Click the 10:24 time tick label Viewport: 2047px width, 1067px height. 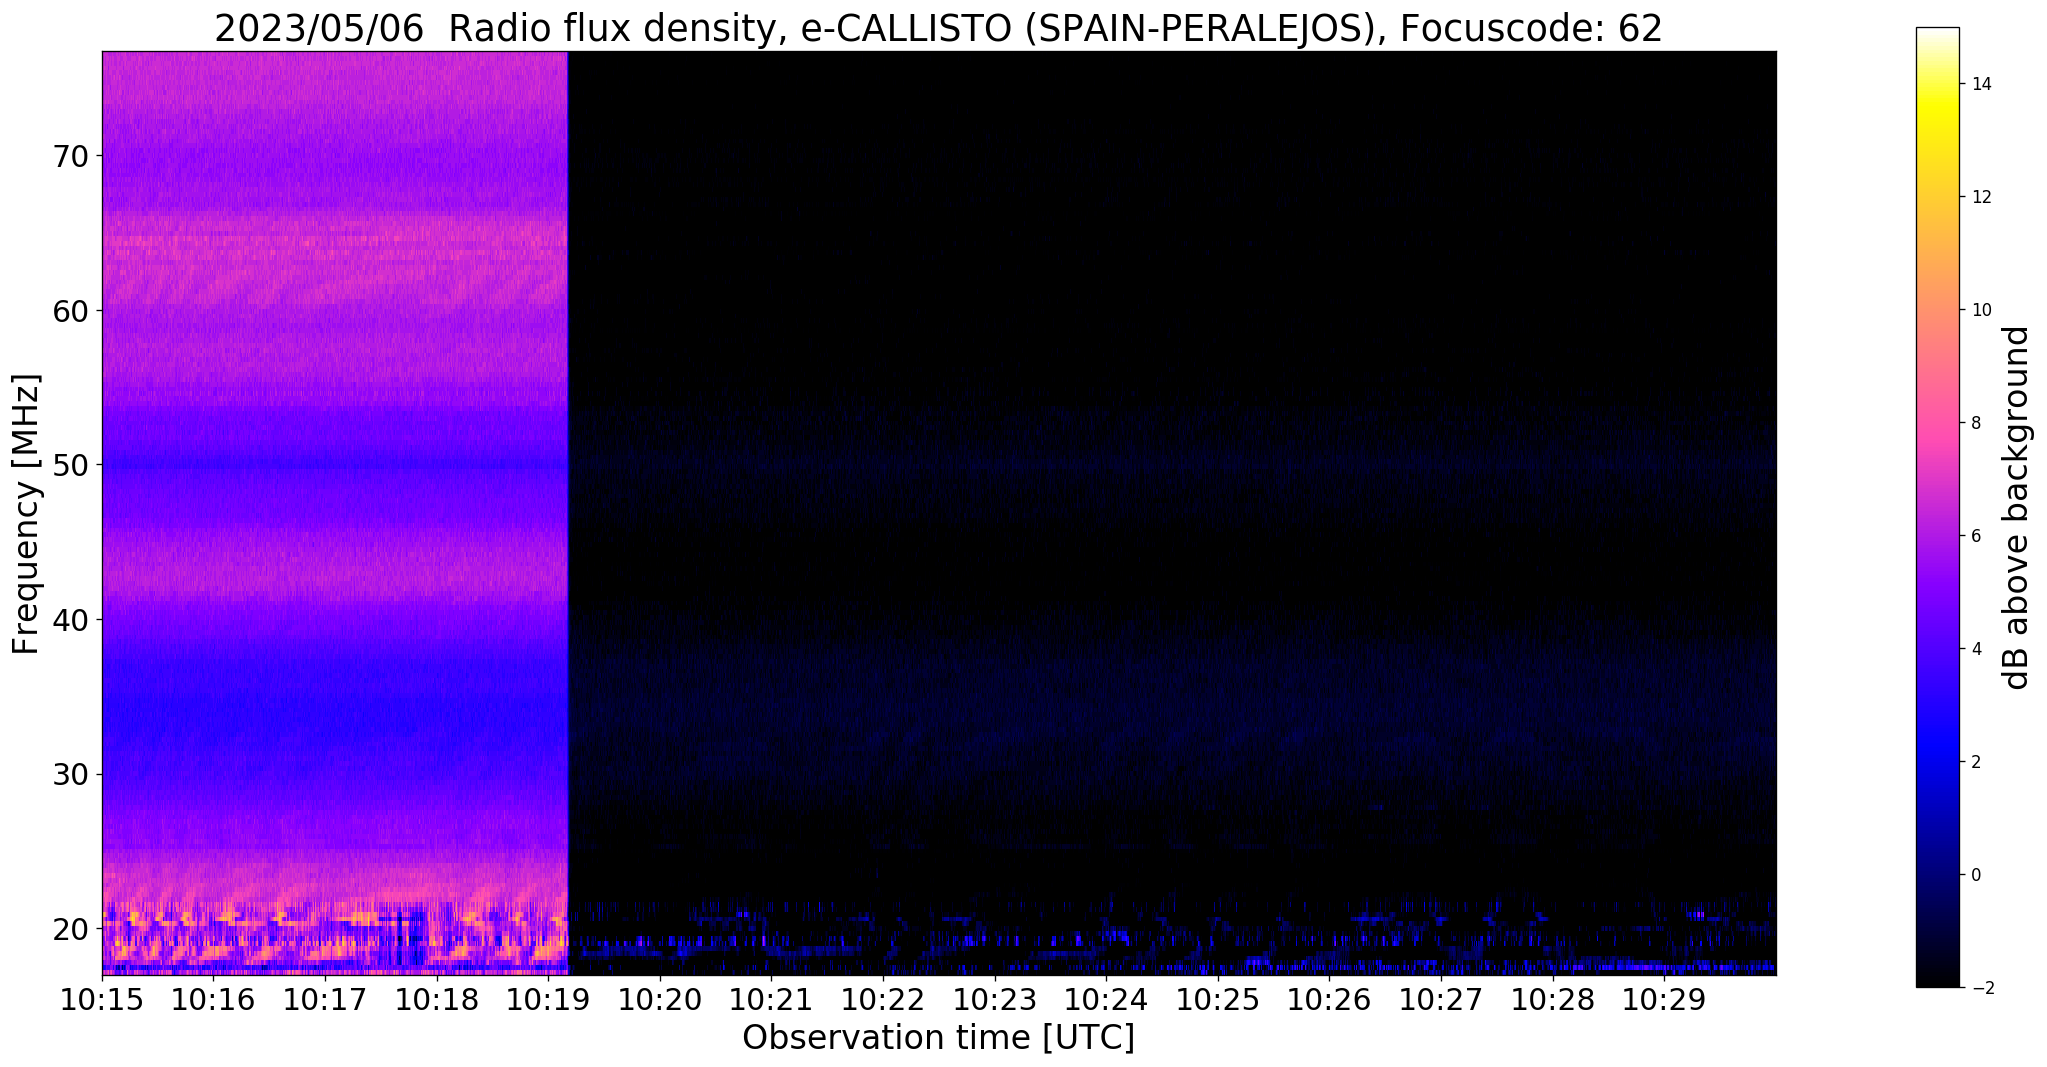point(1105,999)
